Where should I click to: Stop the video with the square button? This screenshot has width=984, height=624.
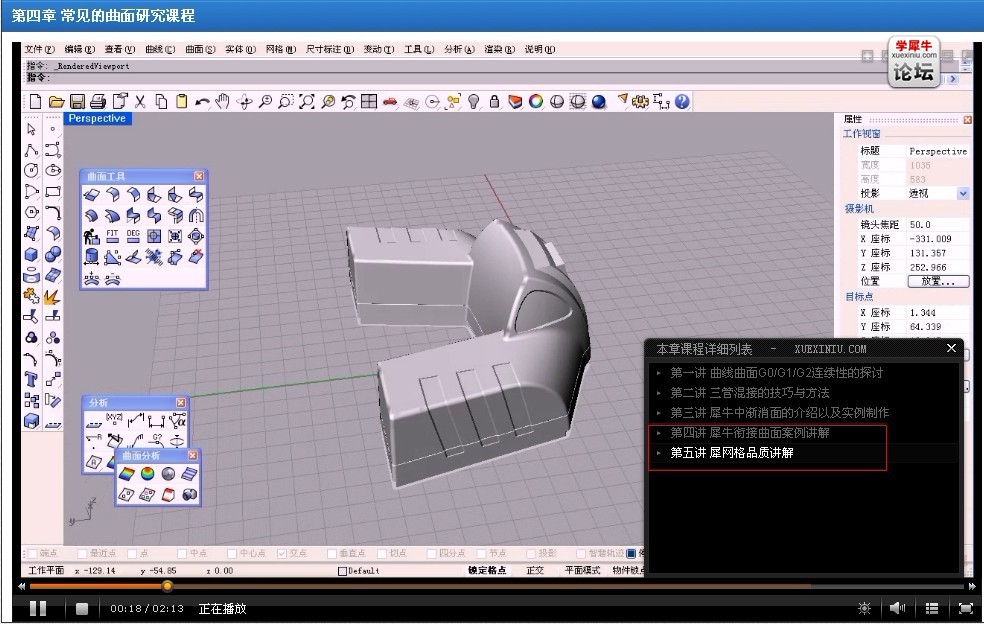coord(82,608)
